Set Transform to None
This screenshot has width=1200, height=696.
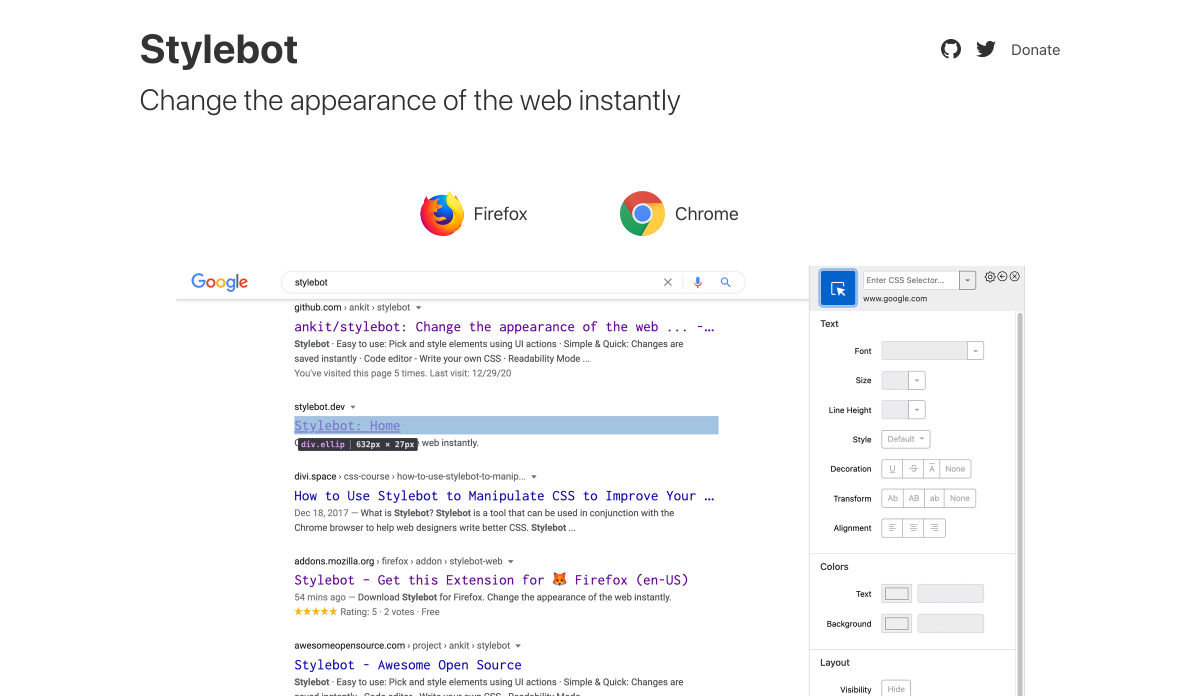[960, 498]
